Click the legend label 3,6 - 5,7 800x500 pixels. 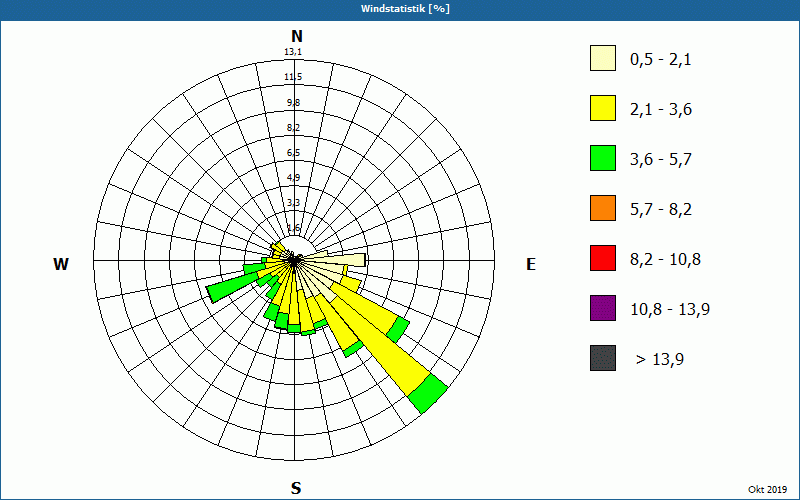point(661,160)
